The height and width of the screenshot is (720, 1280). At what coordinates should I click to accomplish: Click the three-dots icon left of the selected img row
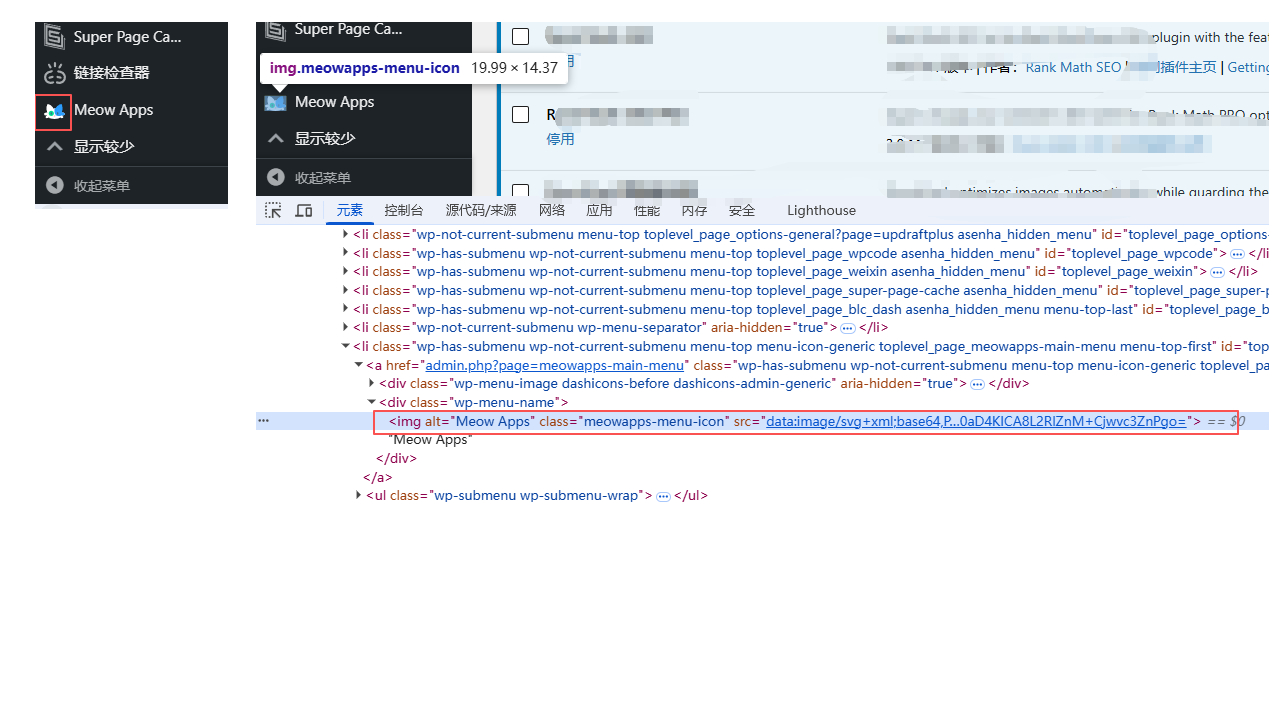(x=263, y=421)
